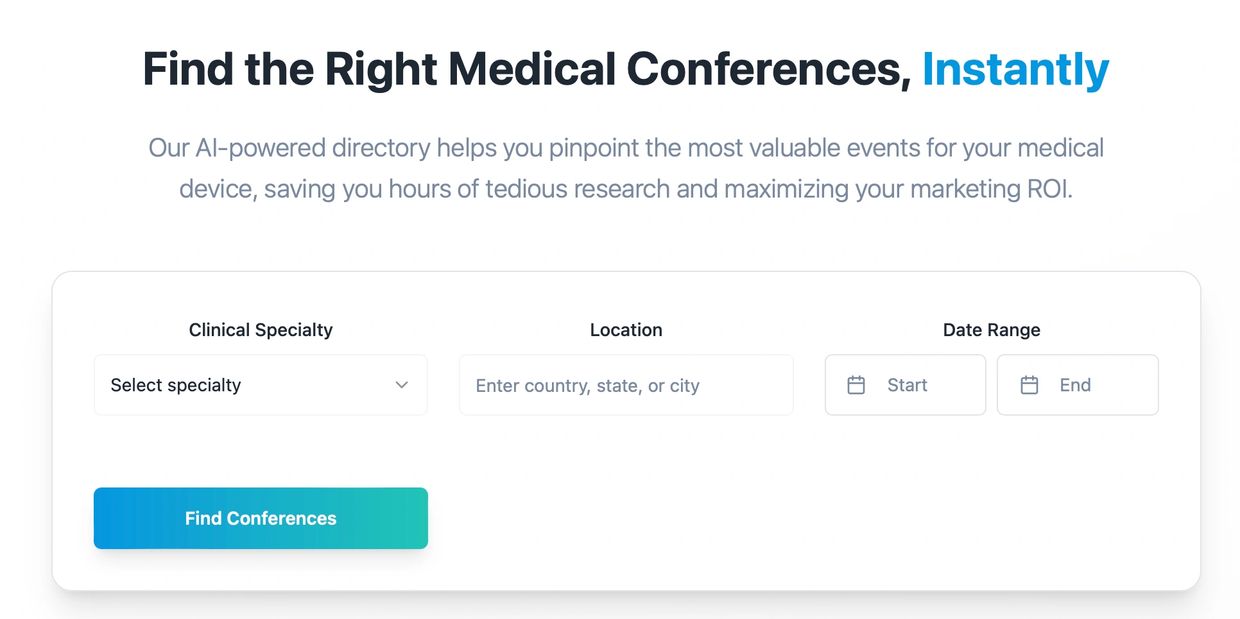Click the chevron arrow in the specialty selector

tap(402, 385)
